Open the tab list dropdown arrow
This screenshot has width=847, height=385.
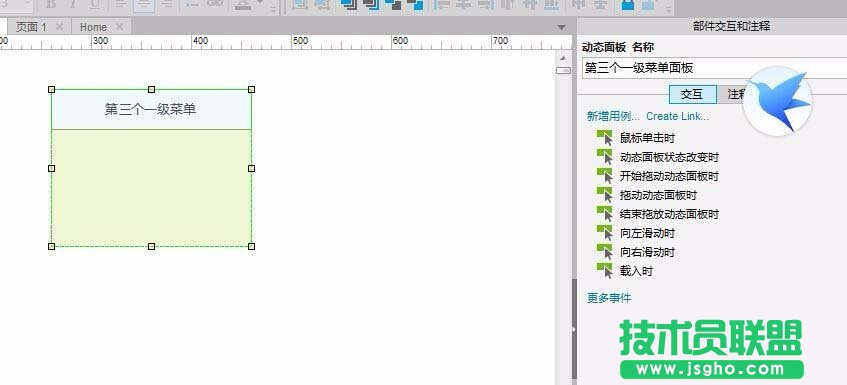point(562,27)
